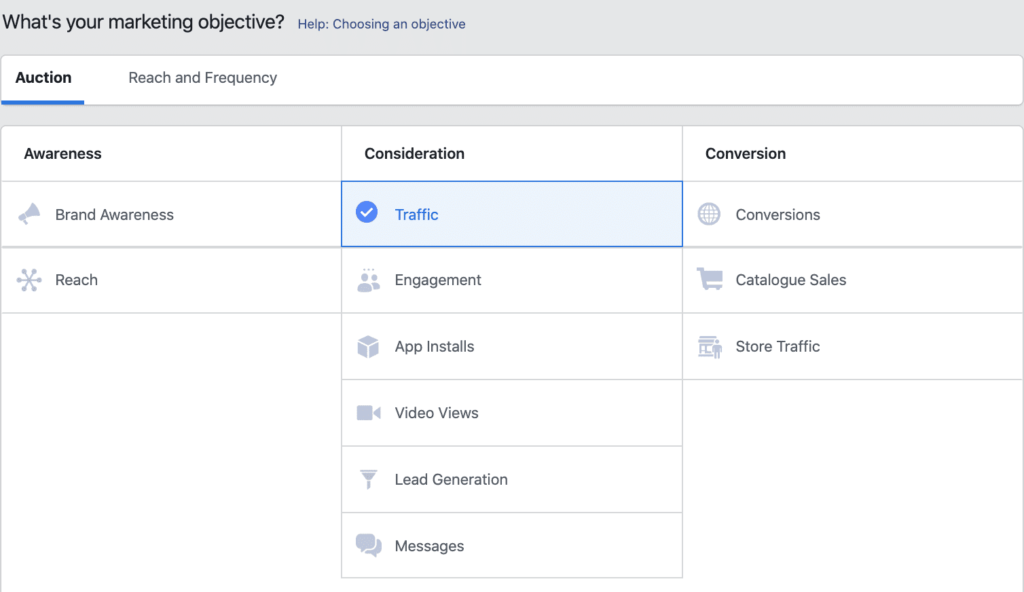This screenshot has height=592, width=1024.
Task: Click the Catalogue Sales cart icon
Action: click(x=709, y=279)
